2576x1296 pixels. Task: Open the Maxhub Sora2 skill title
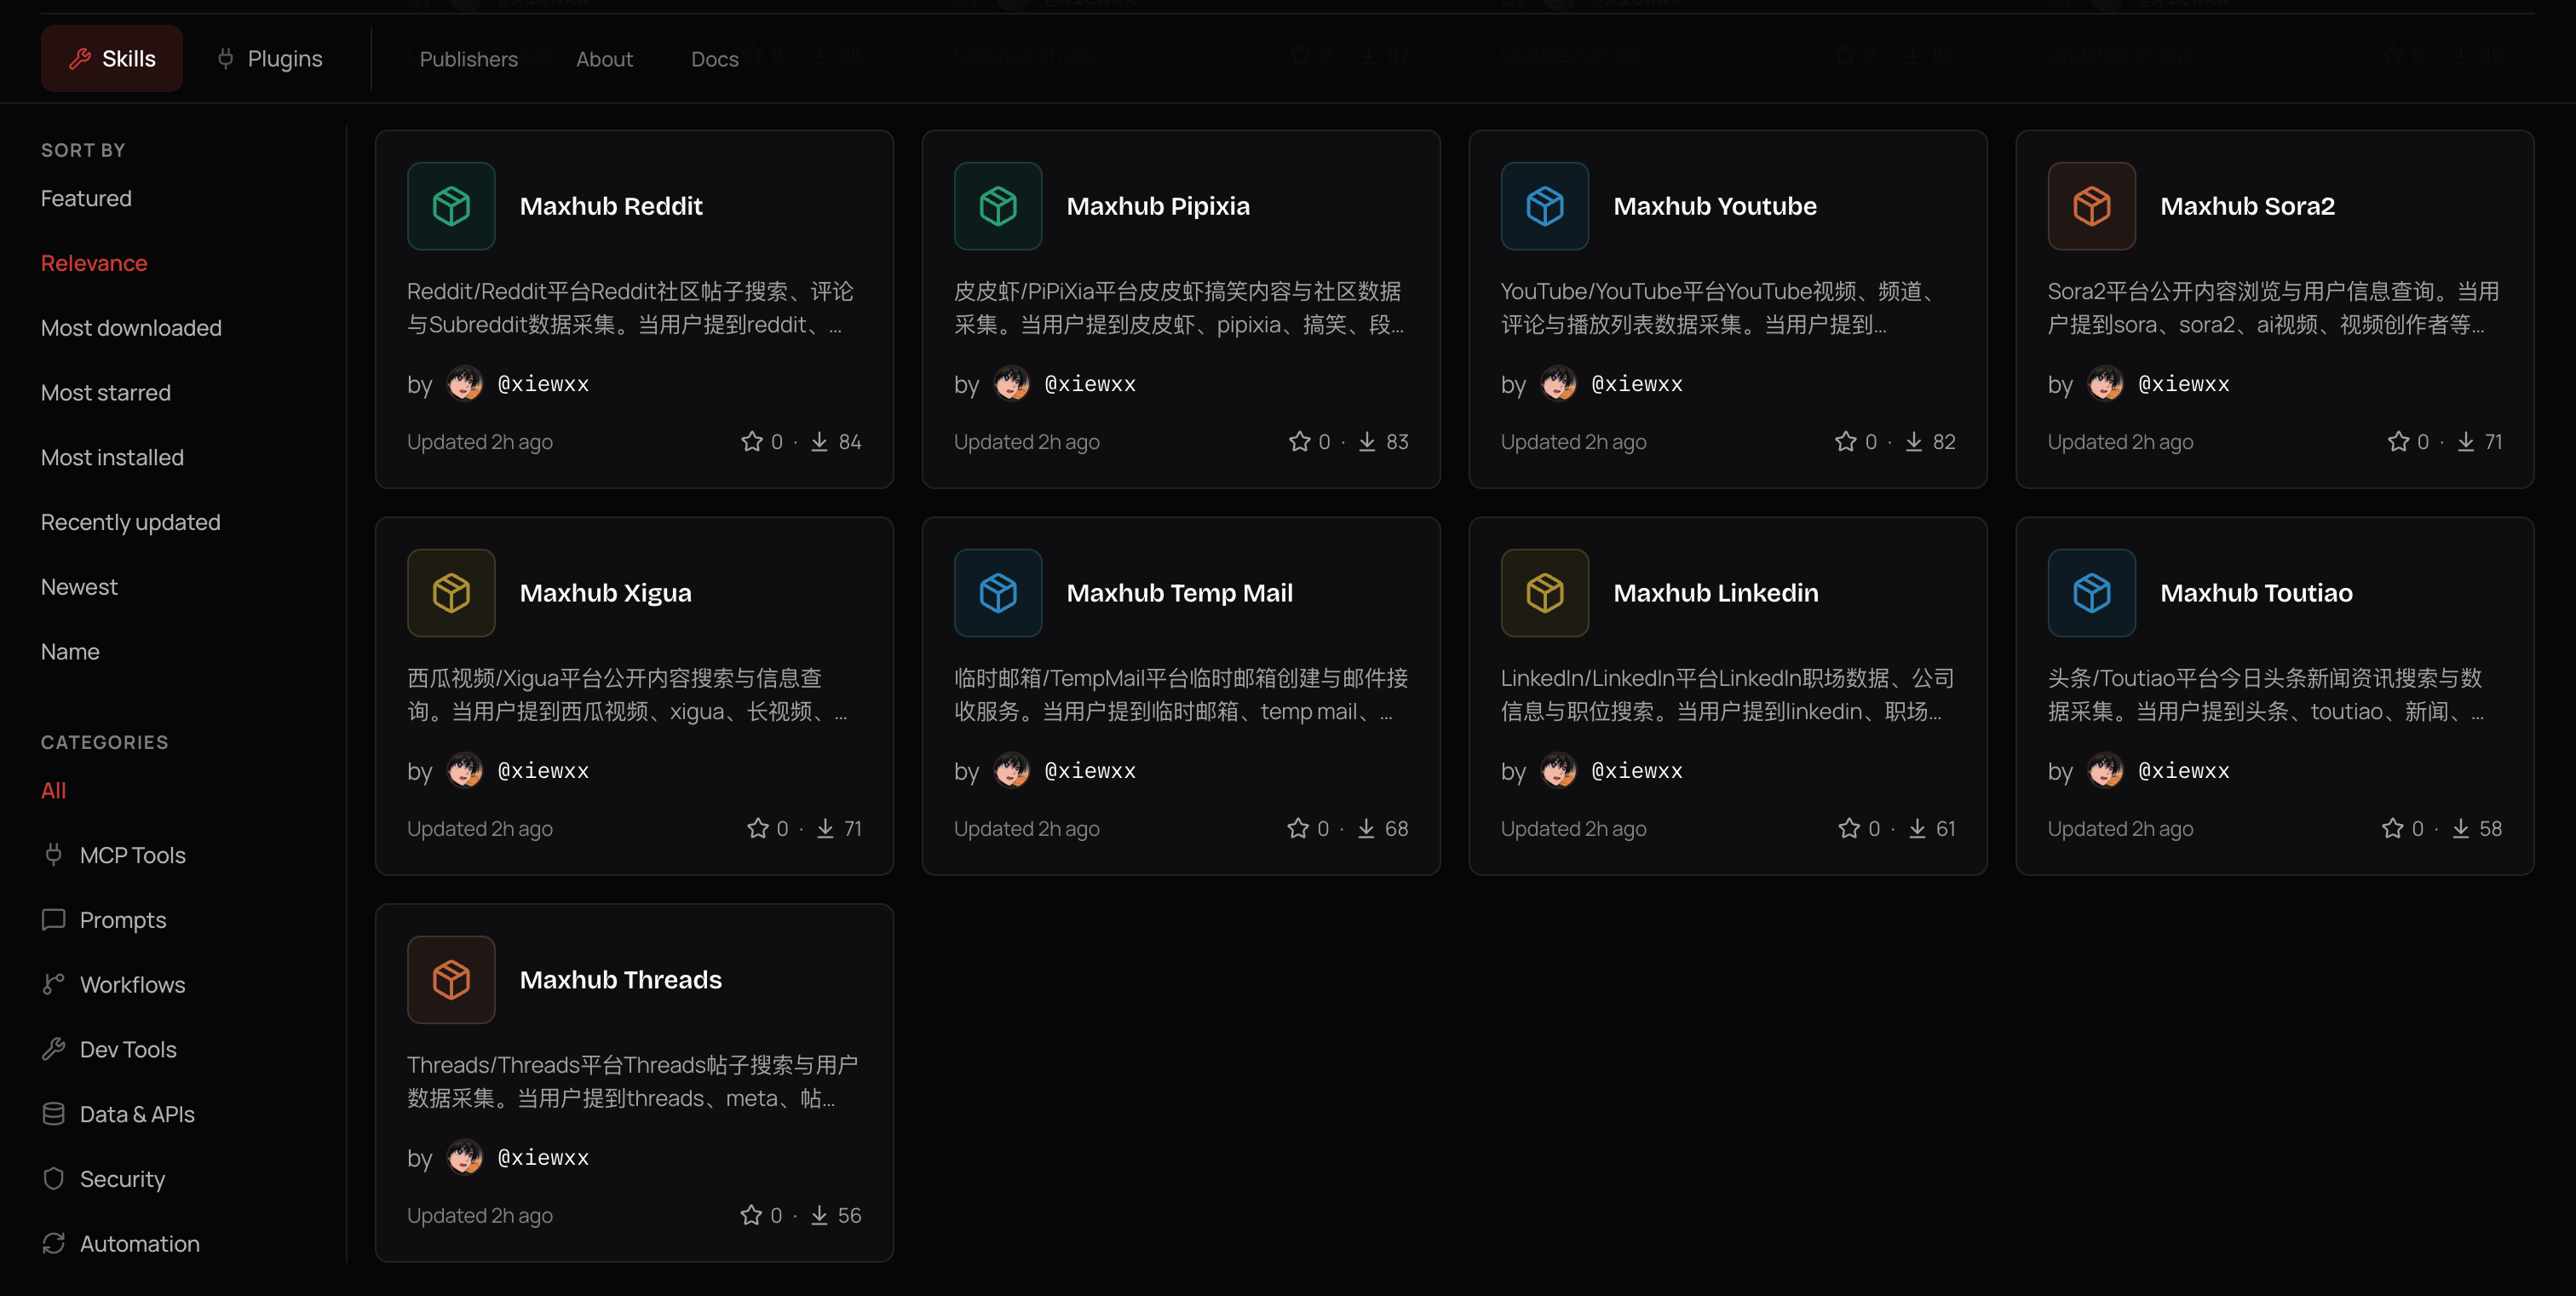[x=2247, y=206]
